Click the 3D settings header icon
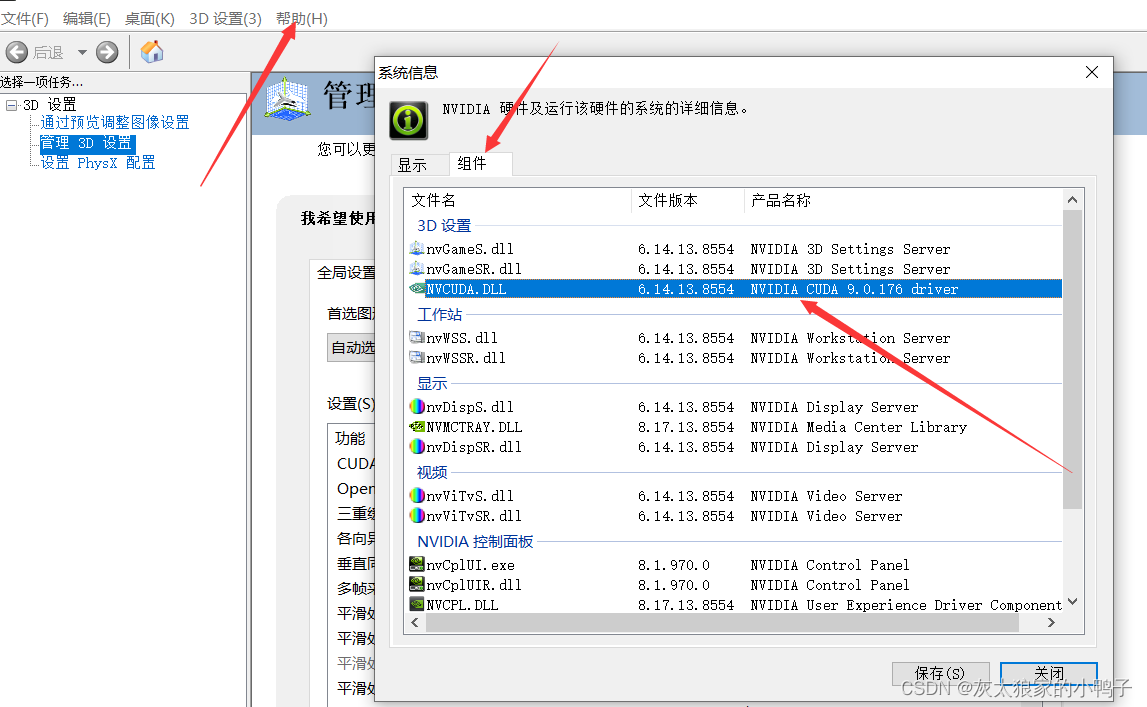The height and width of the screenshot is (707, 1147). 287,99
